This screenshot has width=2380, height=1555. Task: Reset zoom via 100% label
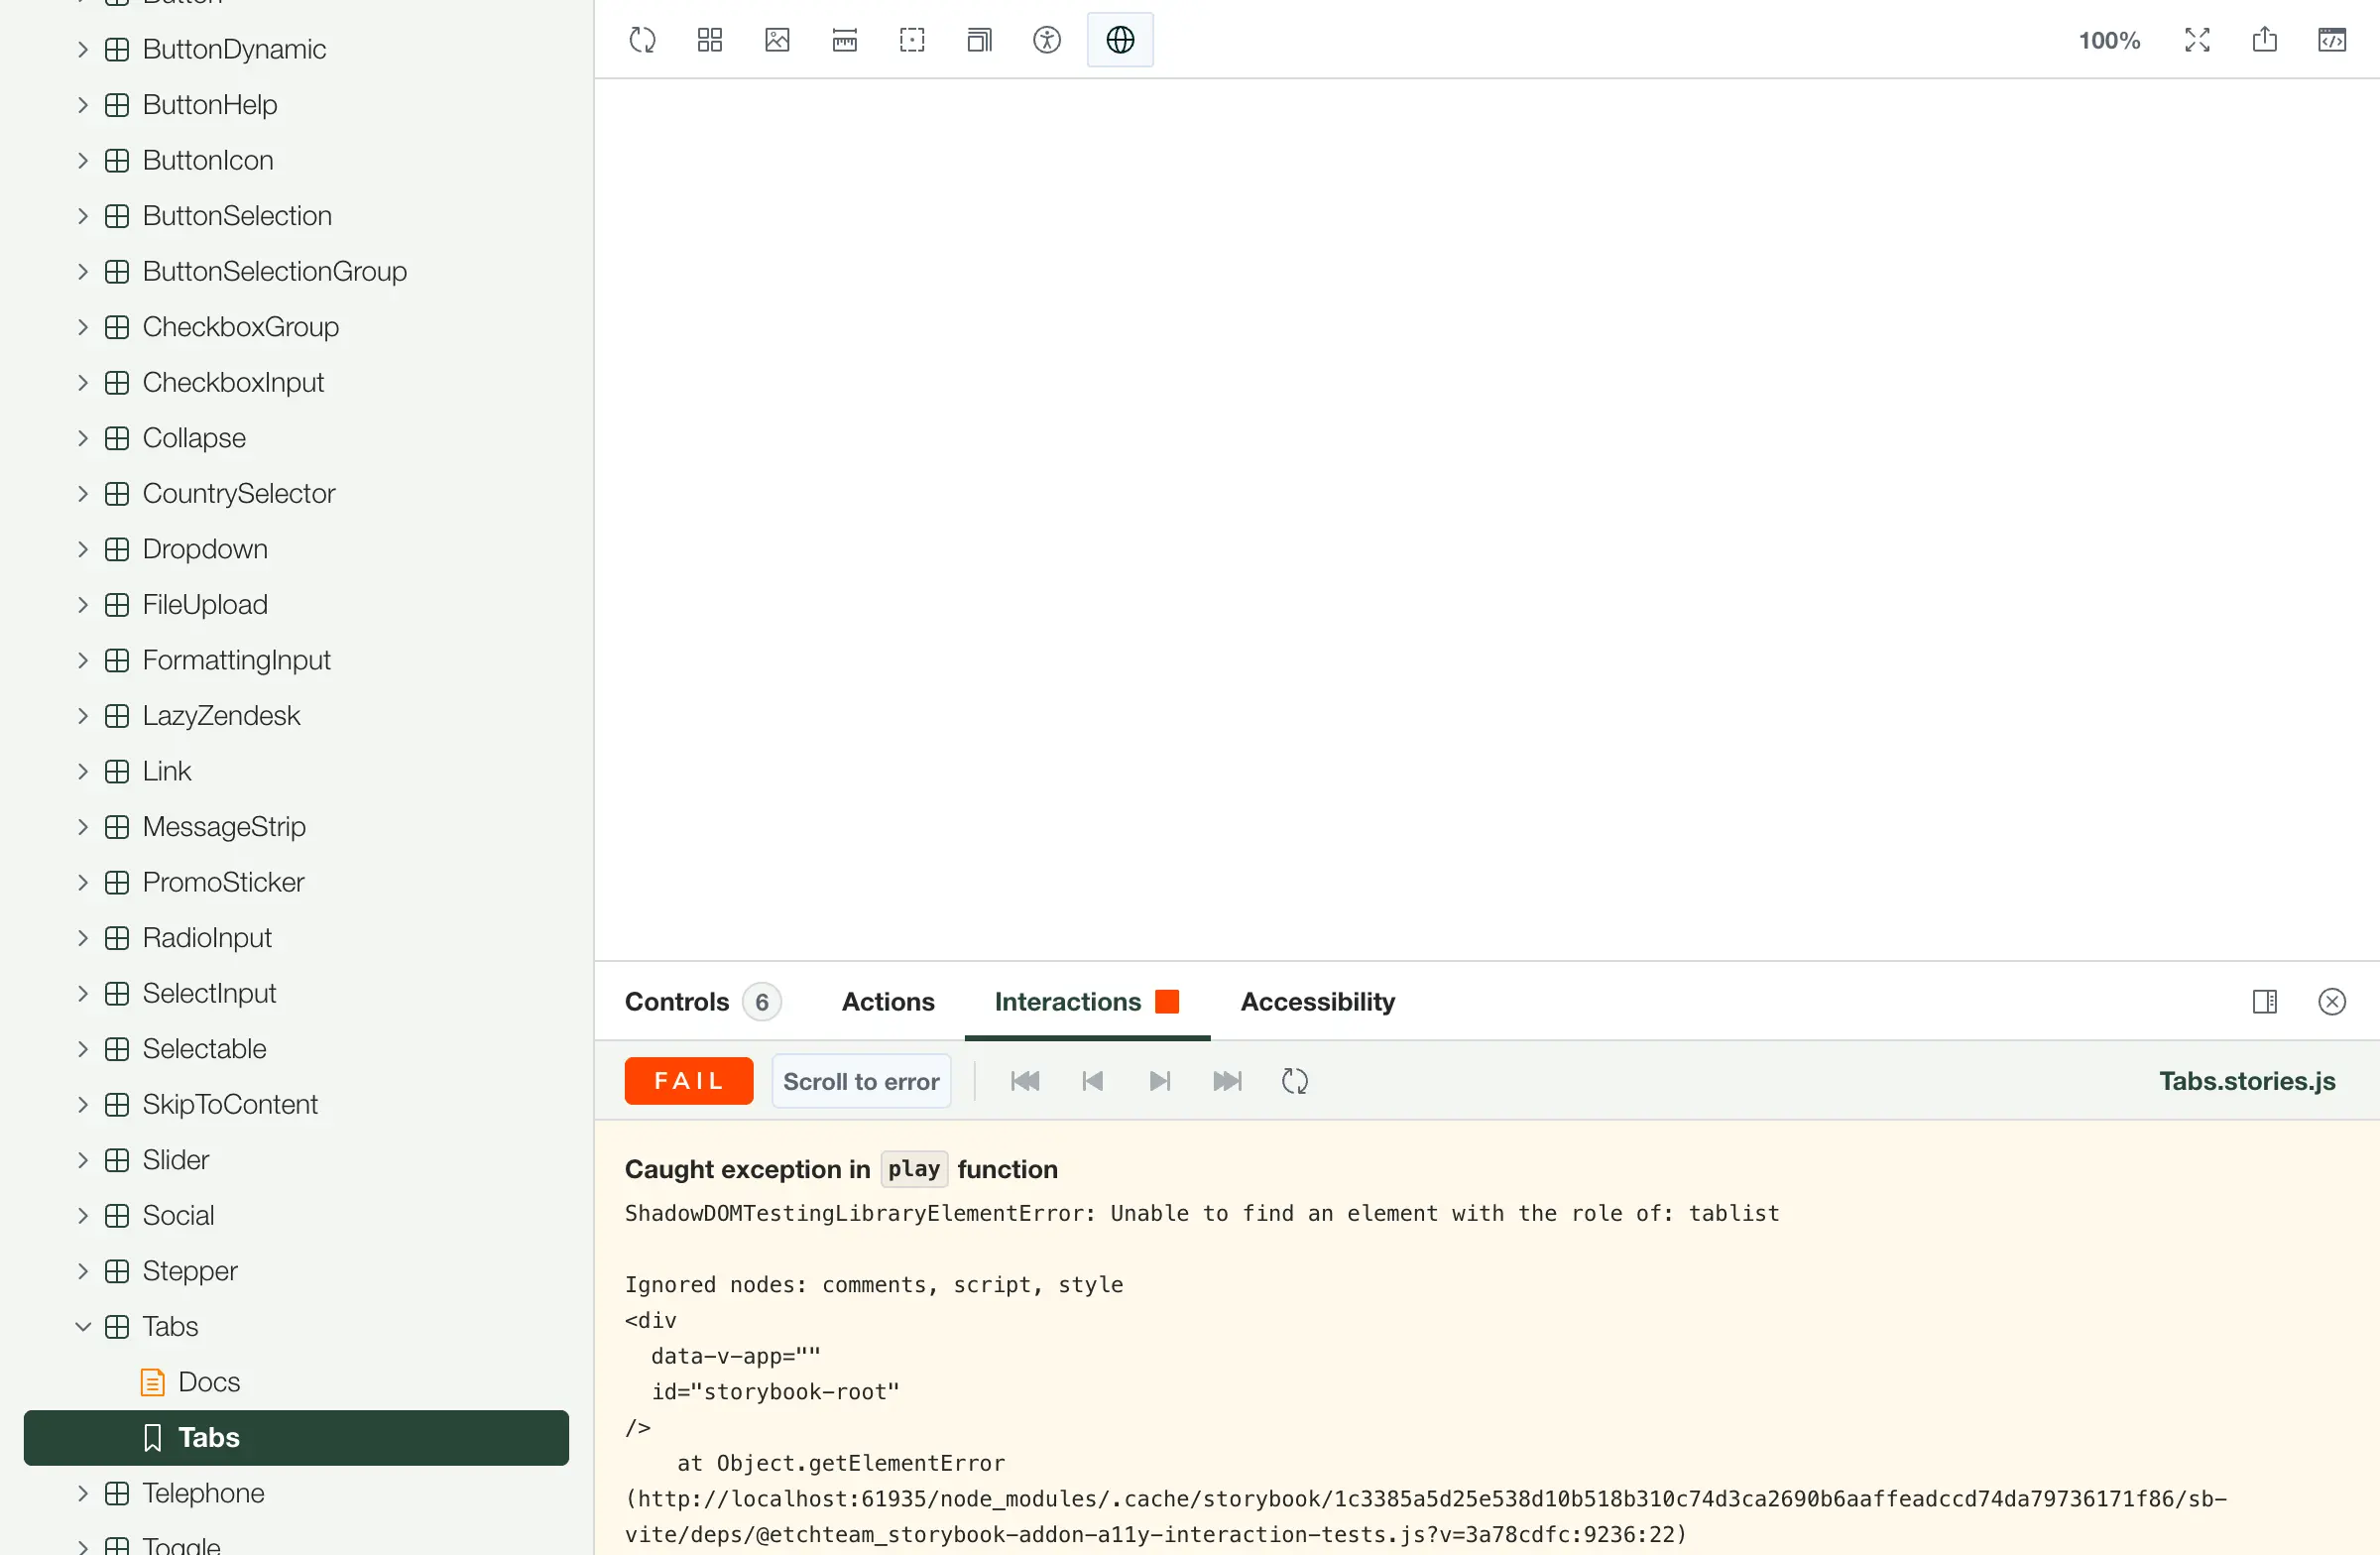tap(2109, 40)
